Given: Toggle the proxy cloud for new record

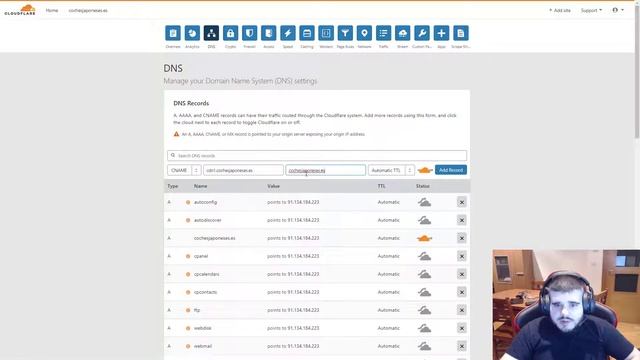Looking at the screenshot, I should tap(424, 170).
